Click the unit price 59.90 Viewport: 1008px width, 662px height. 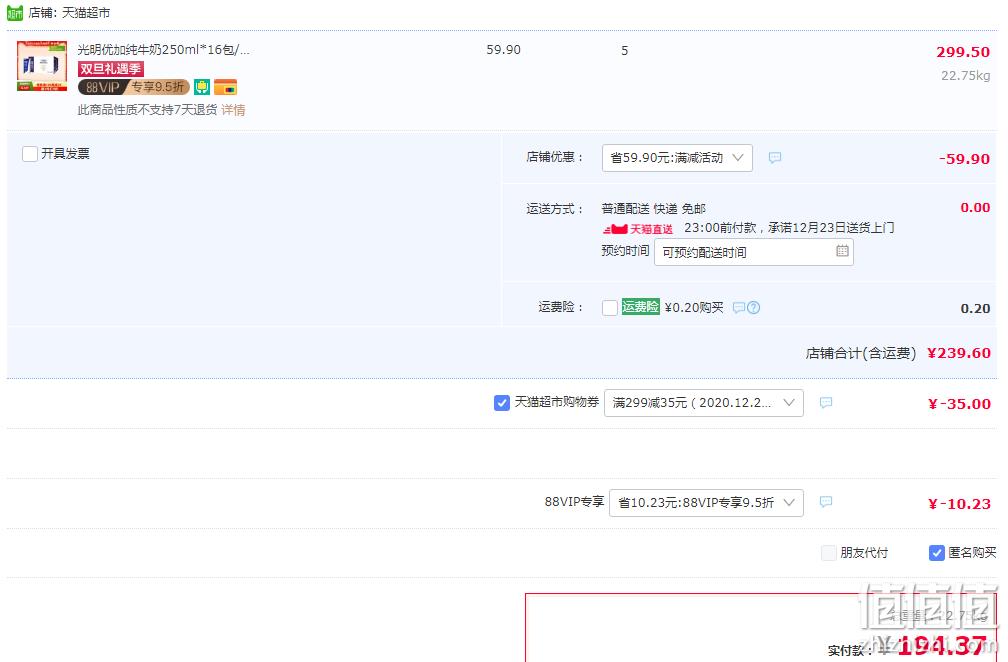pyautogui.click(x=503, y=49)
